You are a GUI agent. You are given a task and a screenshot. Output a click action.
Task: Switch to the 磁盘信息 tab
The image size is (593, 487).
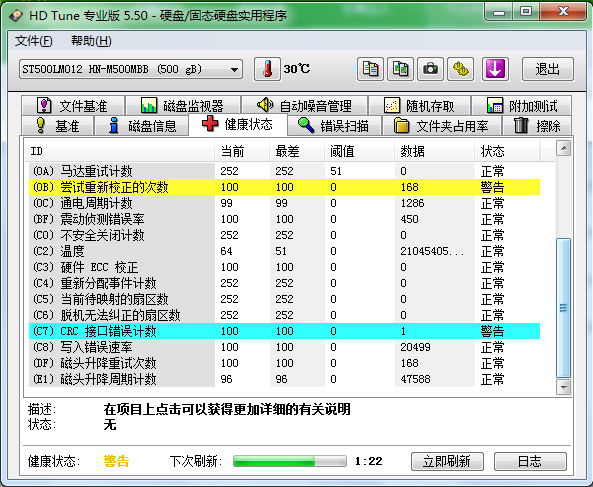141,126
